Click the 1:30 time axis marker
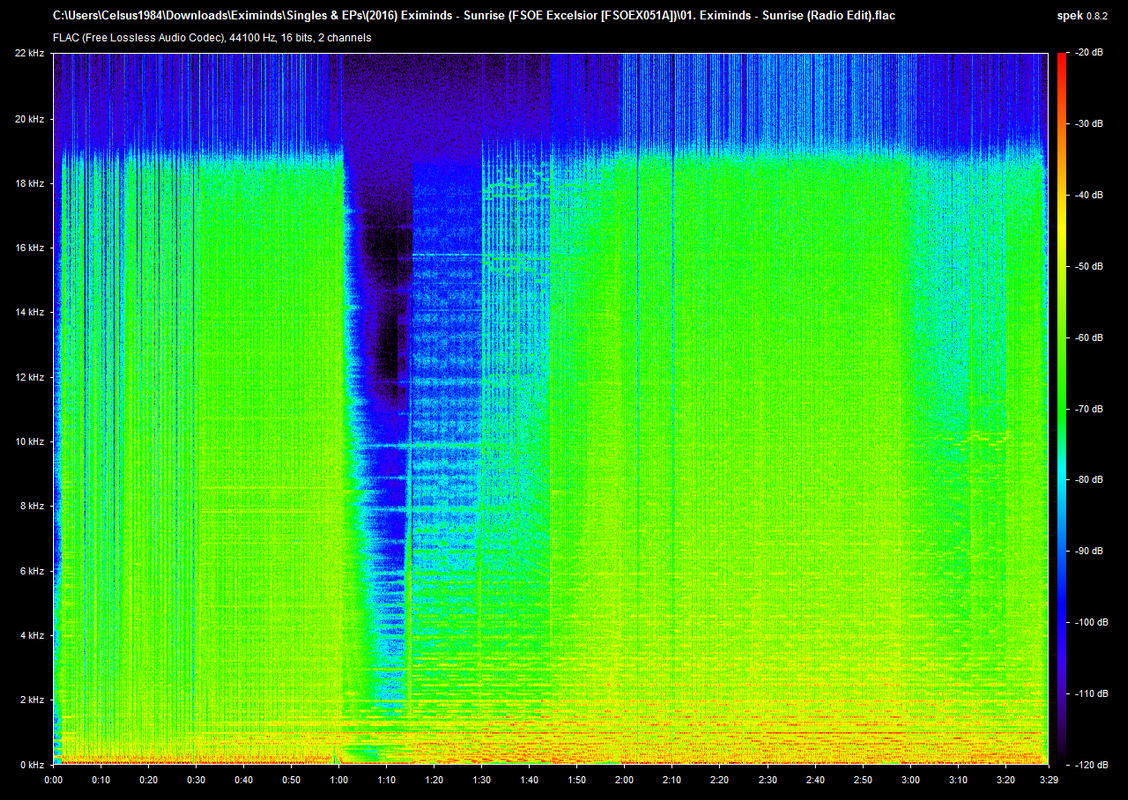The width and height of the screenshot is (1128, 800). point(481,780)
